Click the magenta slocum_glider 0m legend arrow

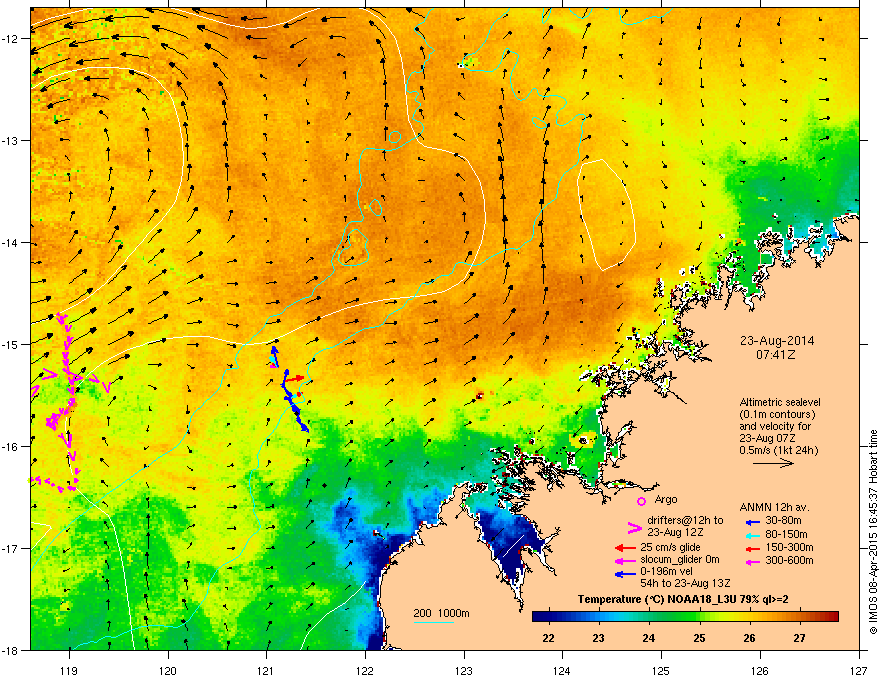click(623, 560)
